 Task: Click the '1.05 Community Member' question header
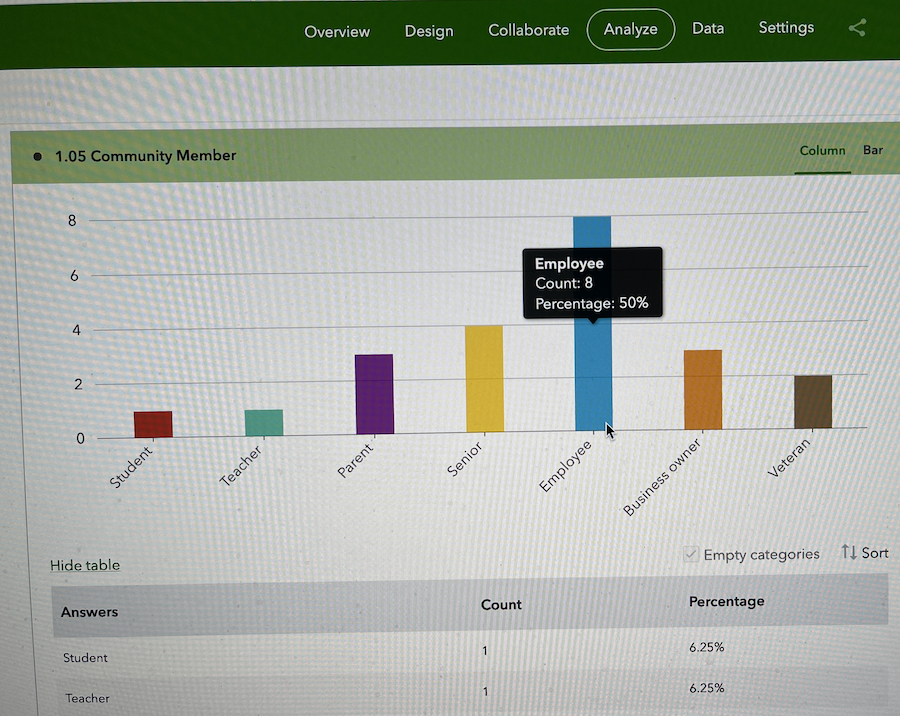coord(146,156)
